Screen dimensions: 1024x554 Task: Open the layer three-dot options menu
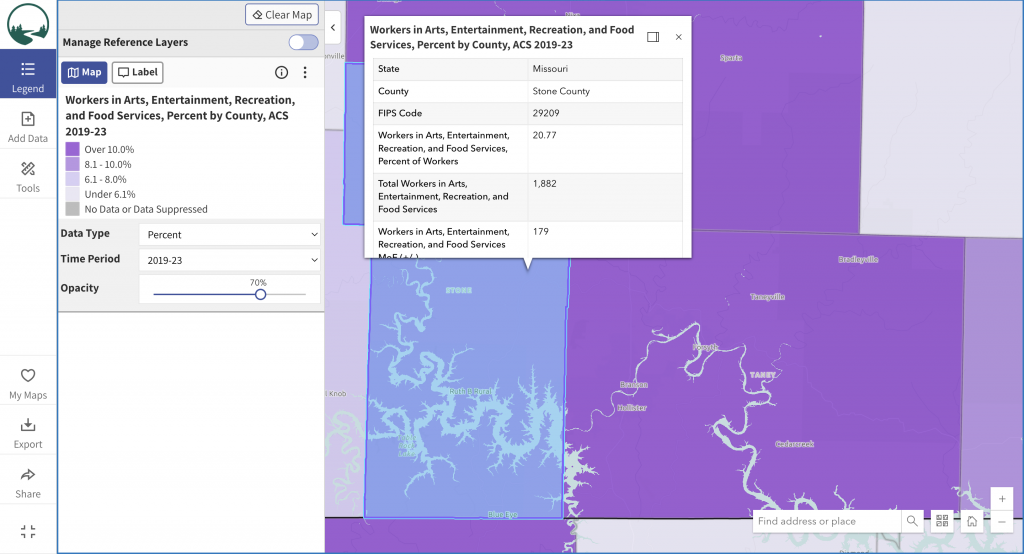point(305,73)
